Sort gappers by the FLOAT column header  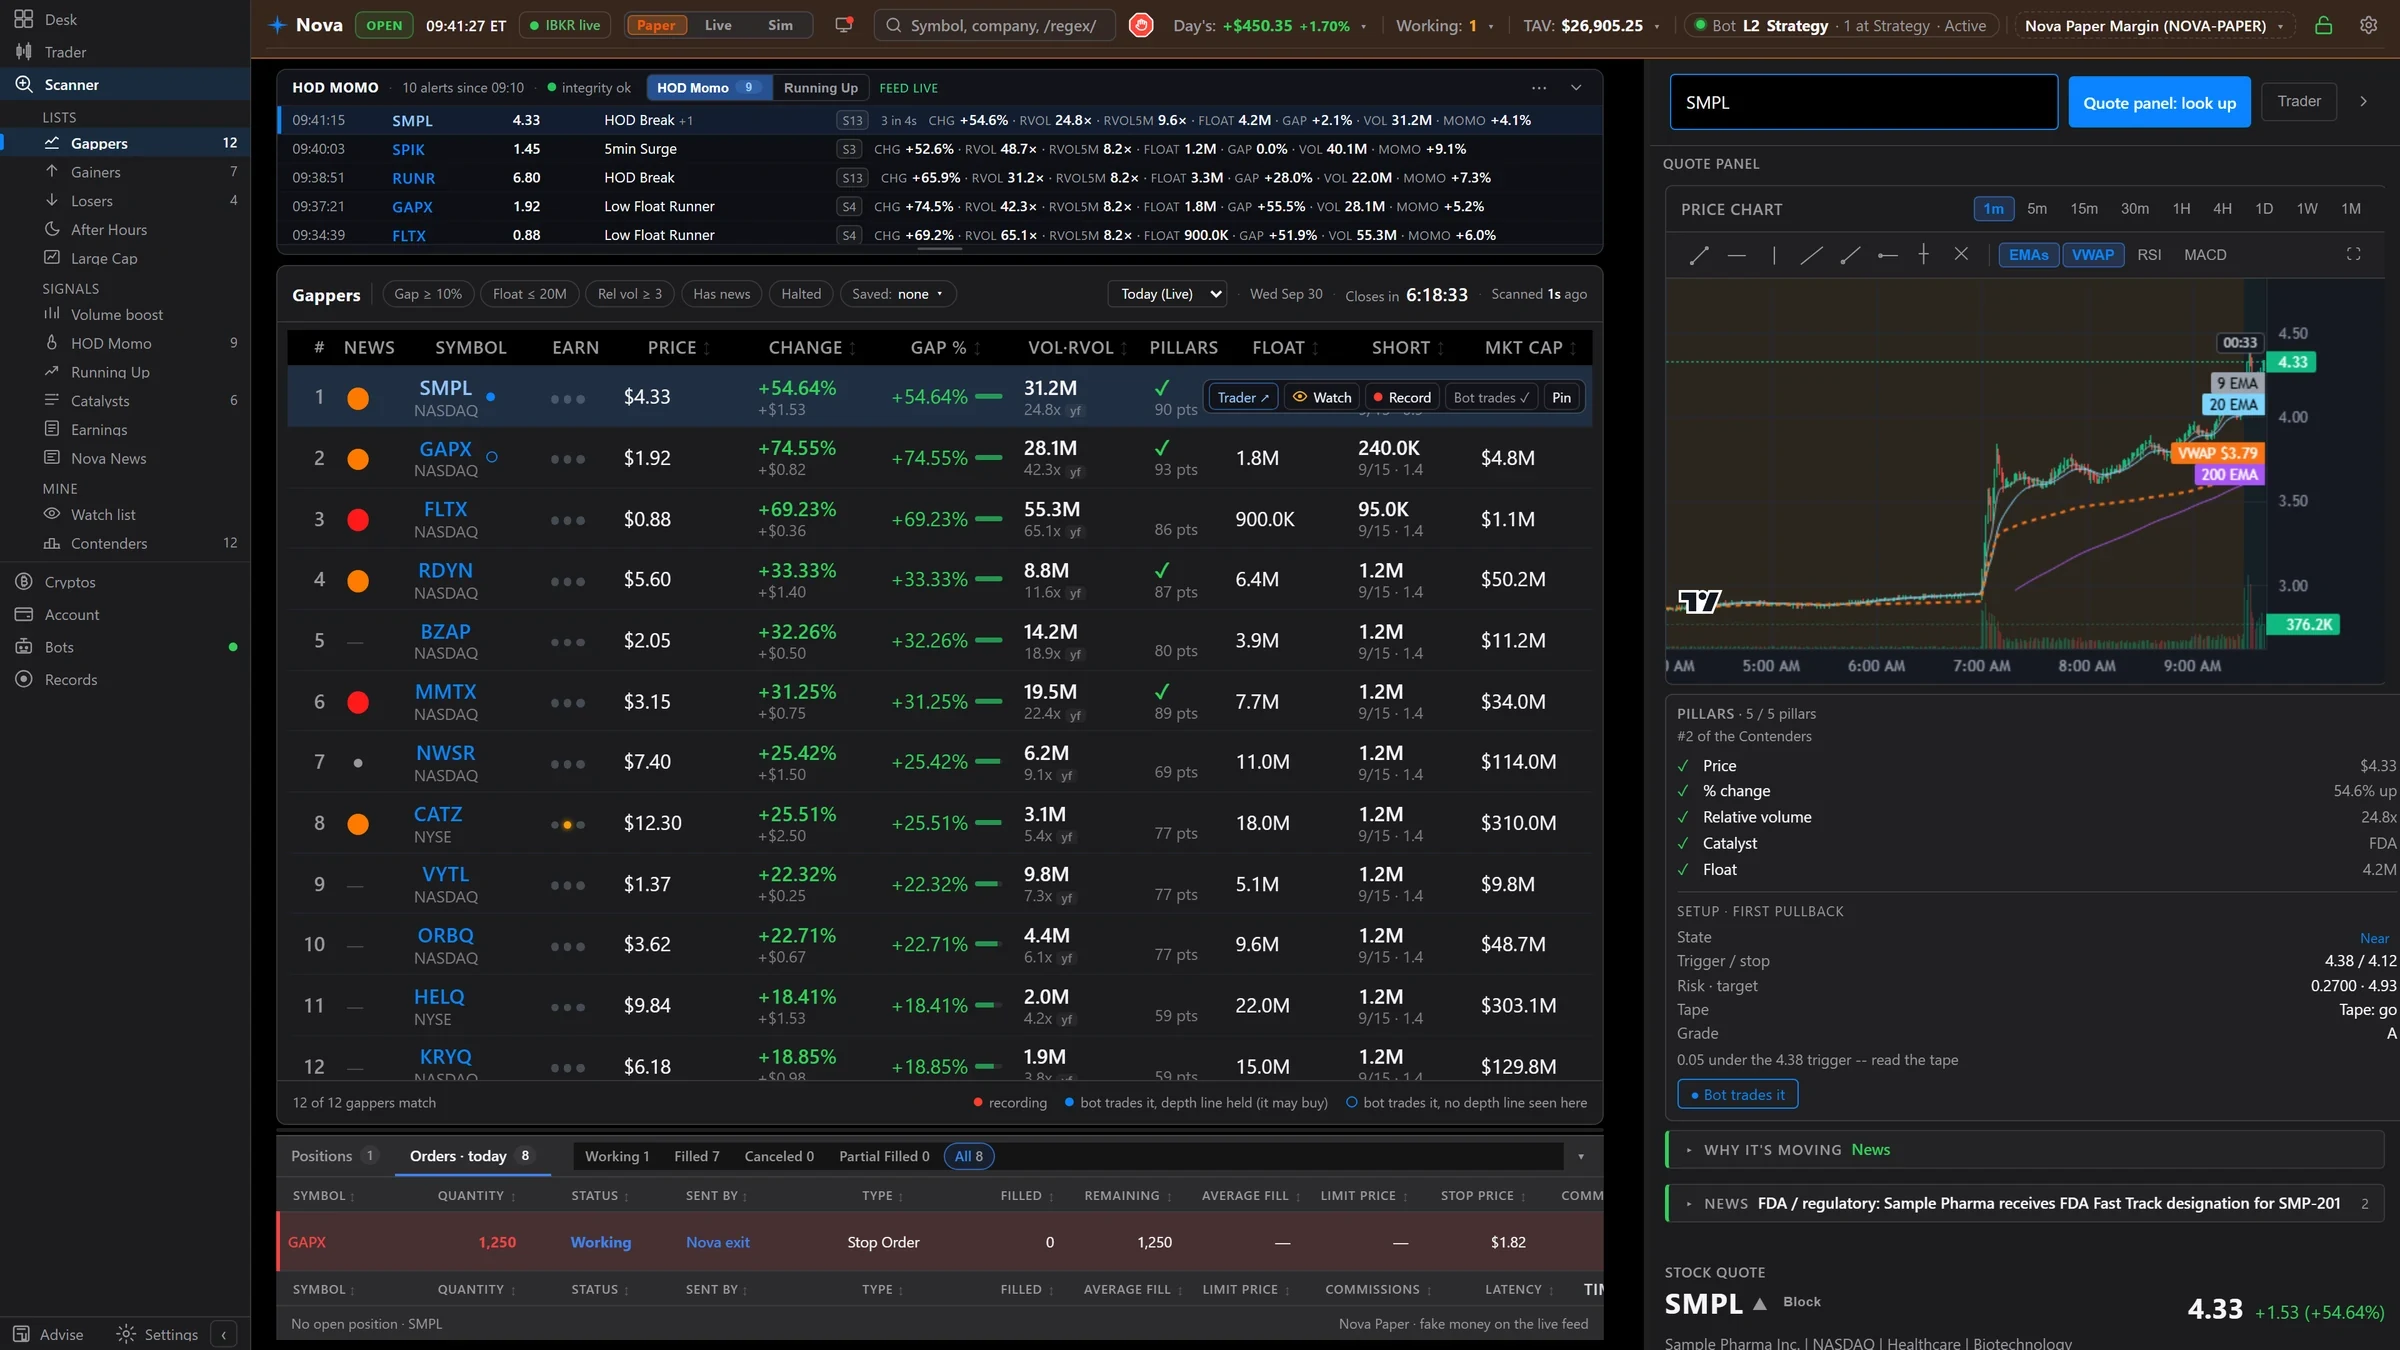click(1286, 348)
